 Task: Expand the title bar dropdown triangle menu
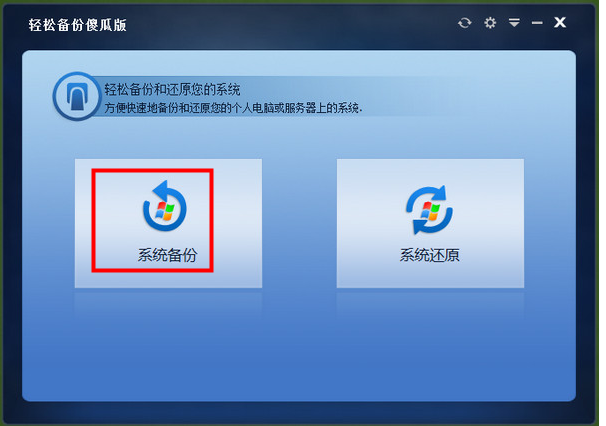pyautogui.click(x=514, y=22)
